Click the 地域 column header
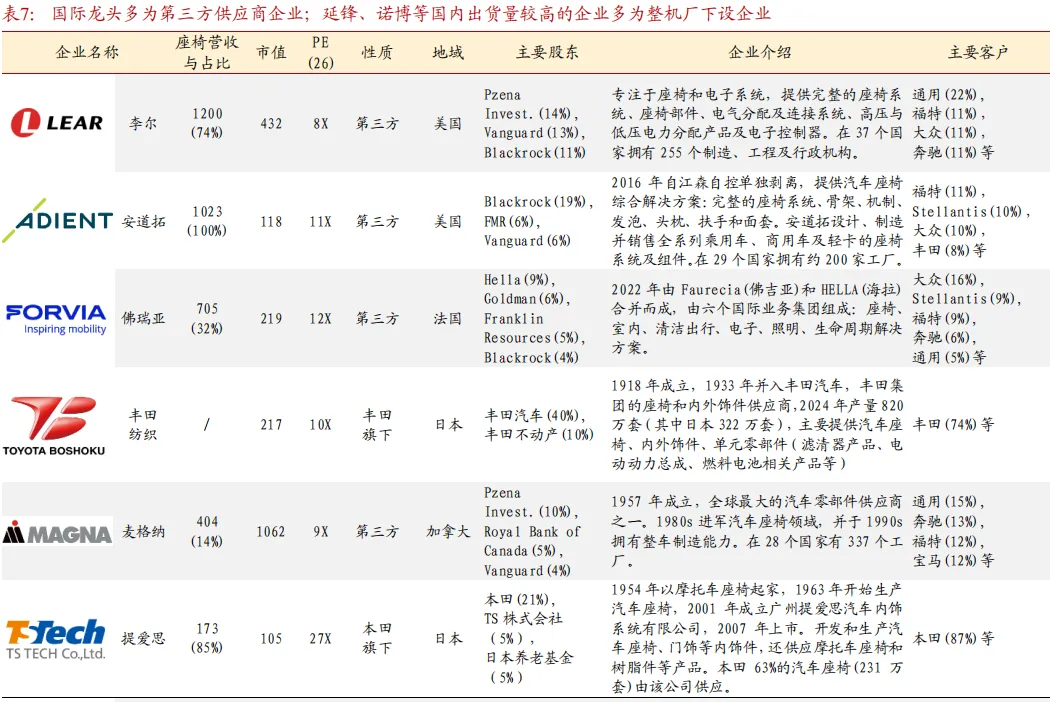Viewport: 1050px width, 702px height. (x=448, y=52)
